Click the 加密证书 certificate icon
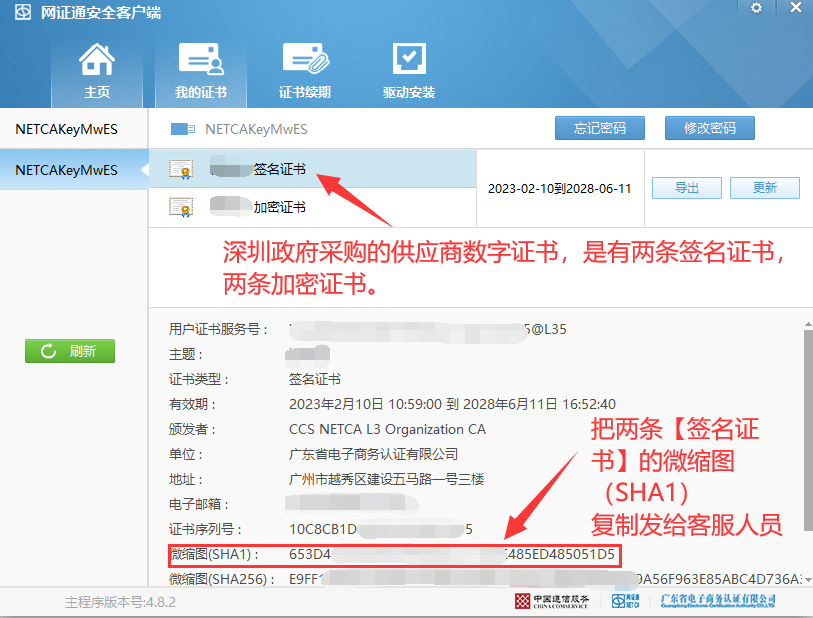This screenshot has height=618, width=813. pos(181,207)
